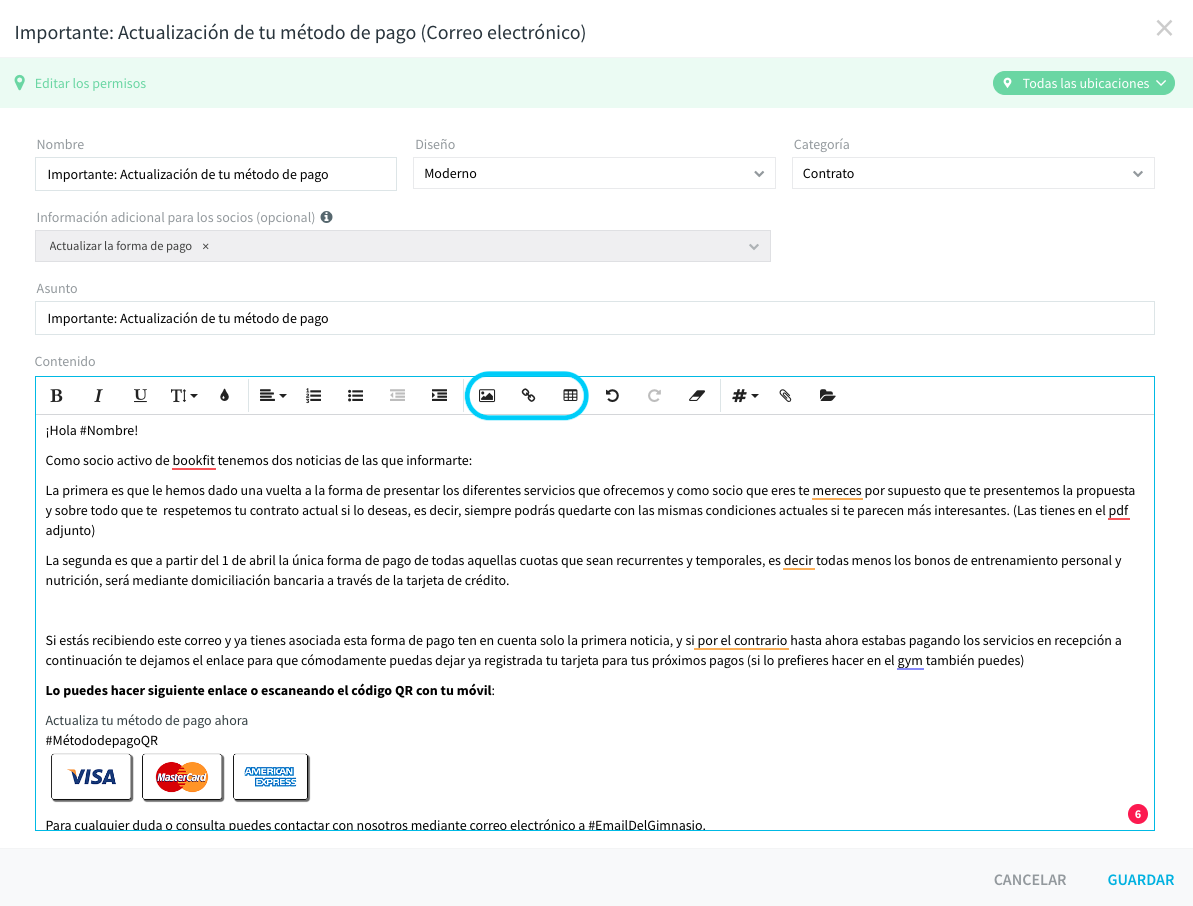The height and width of the screenshot is (906, 1193).
Task: Insert a table
Action: (571, 396)
